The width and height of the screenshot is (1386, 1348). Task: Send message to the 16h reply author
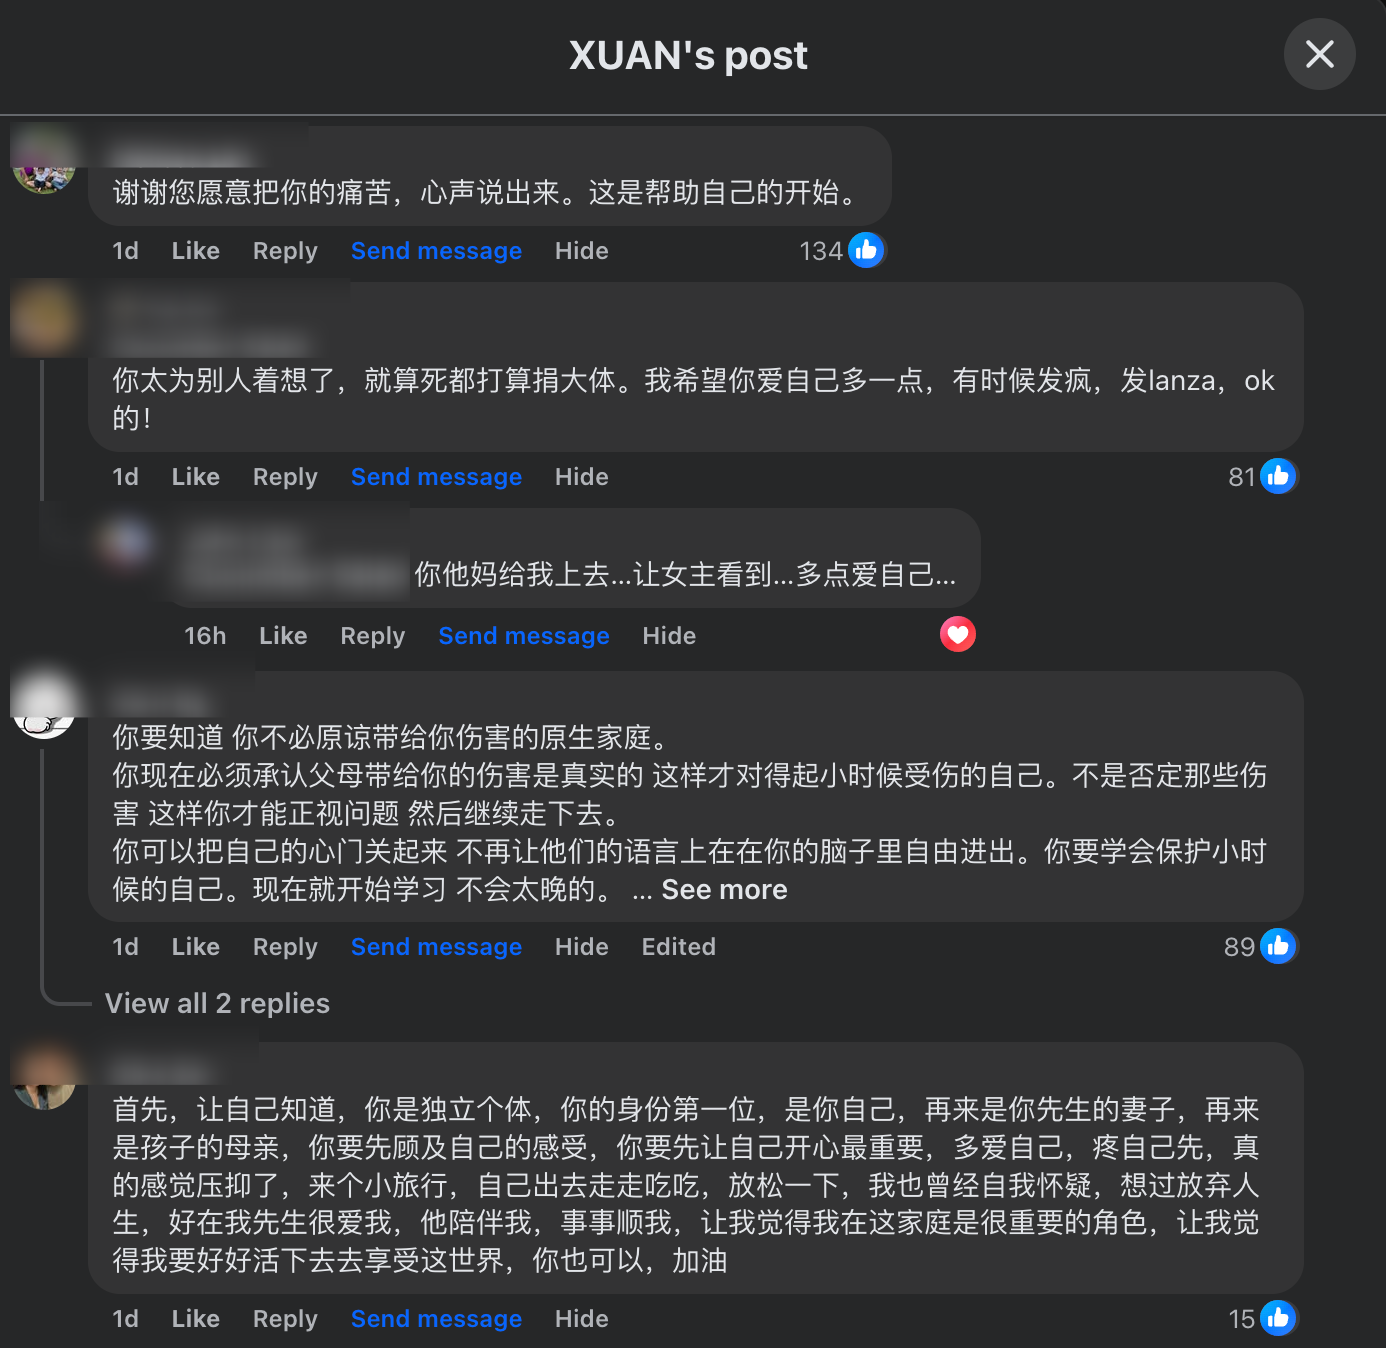pos(524,636)
